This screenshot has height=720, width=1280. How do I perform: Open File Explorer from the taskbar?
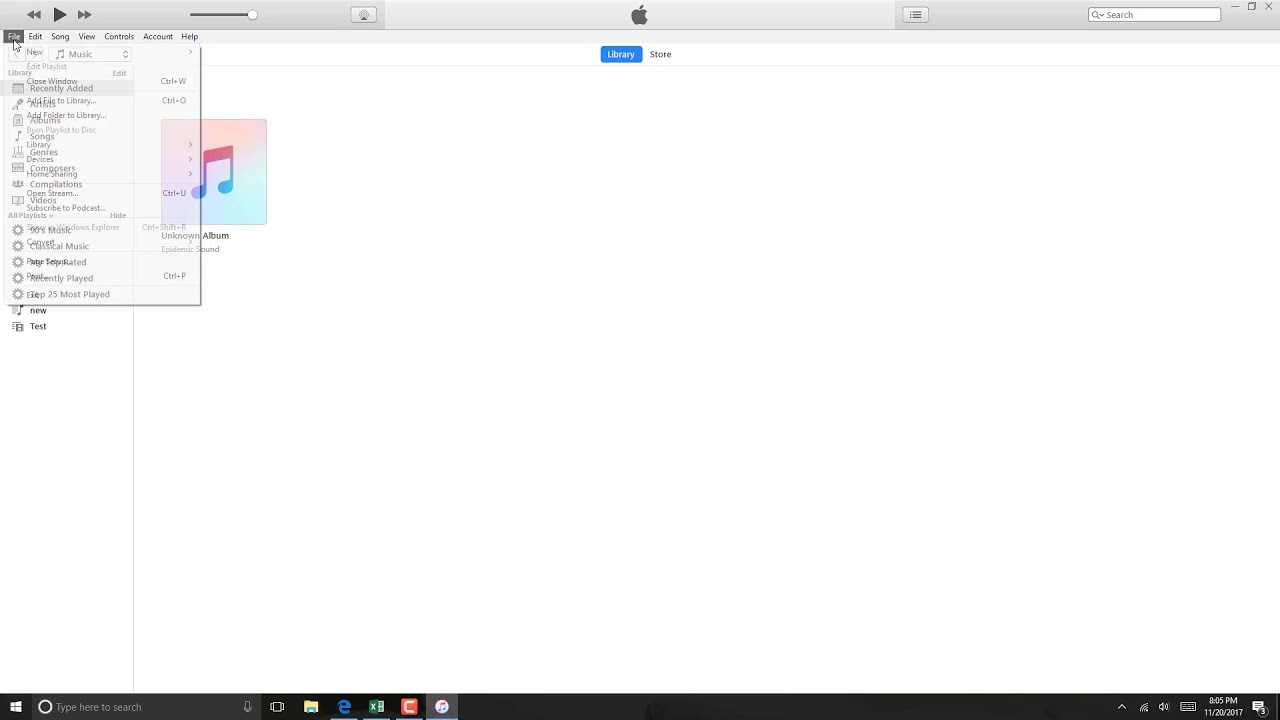[x=311, y=707]
